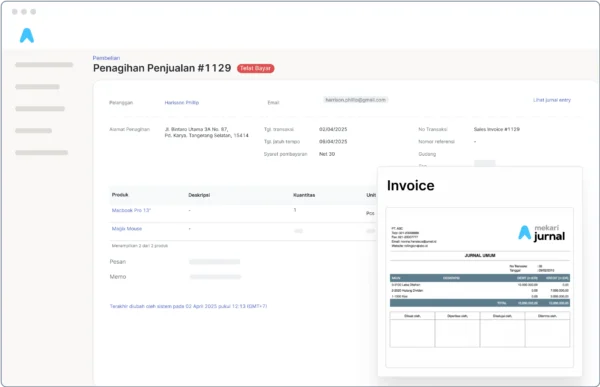Image resolution: width=600 pixels, height=387 pixels.
Task: Click the transaction date 02/04/2025
Action: [333, 129]
